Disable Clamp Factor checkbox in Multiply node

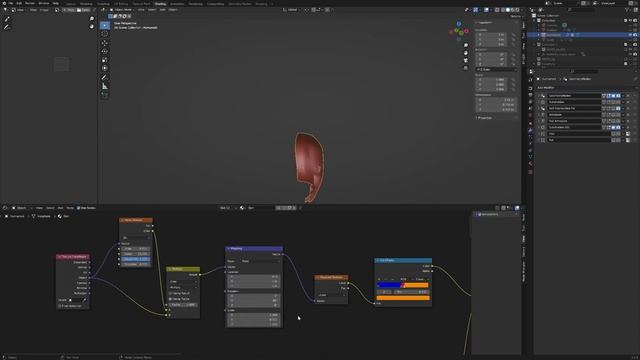[171, 299]
